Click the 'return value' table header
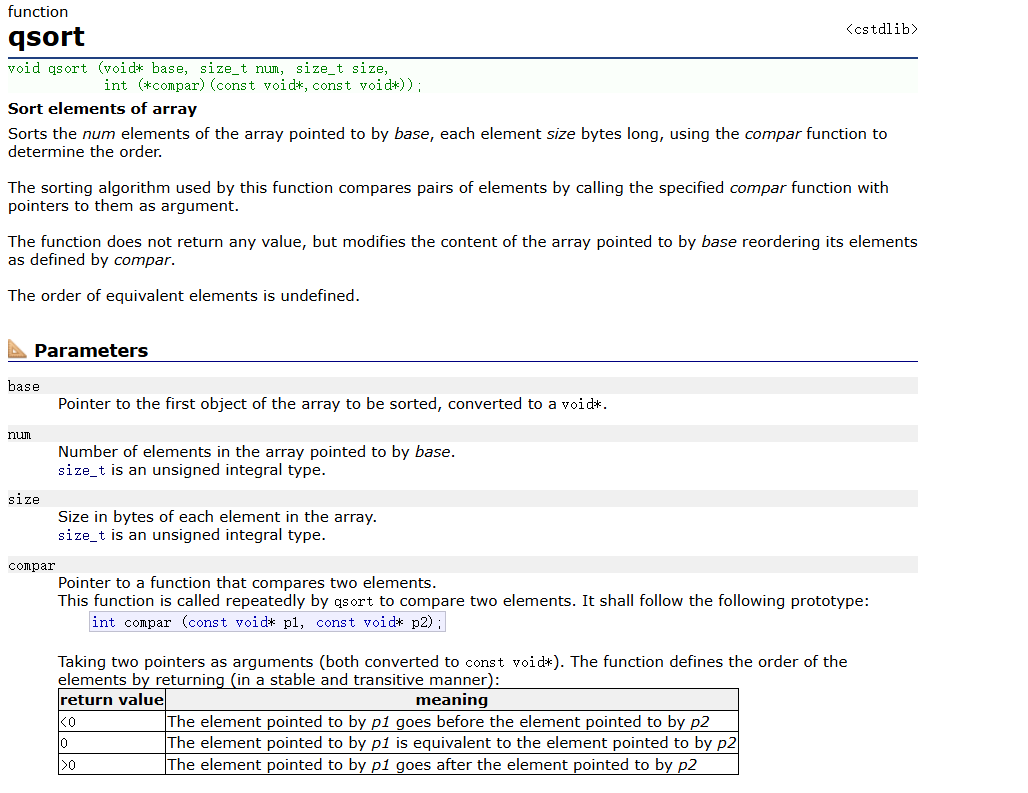Image resolution: width=1028 pixels, height=793 pixels. (x=111, y=700)
